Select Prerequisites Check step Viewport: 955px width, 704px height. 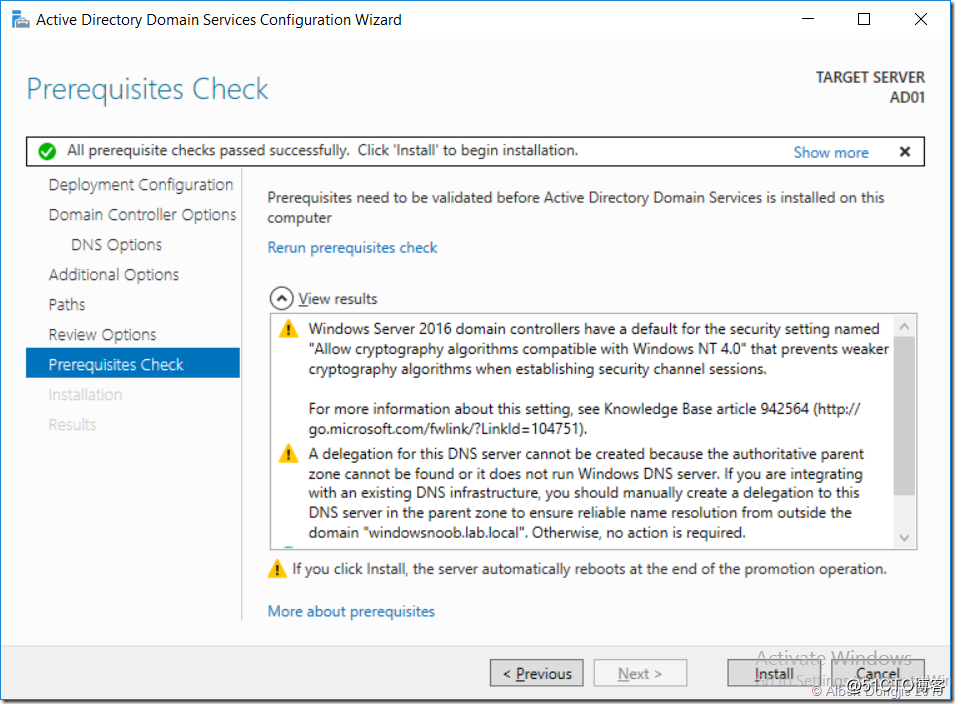pos(133,364)
